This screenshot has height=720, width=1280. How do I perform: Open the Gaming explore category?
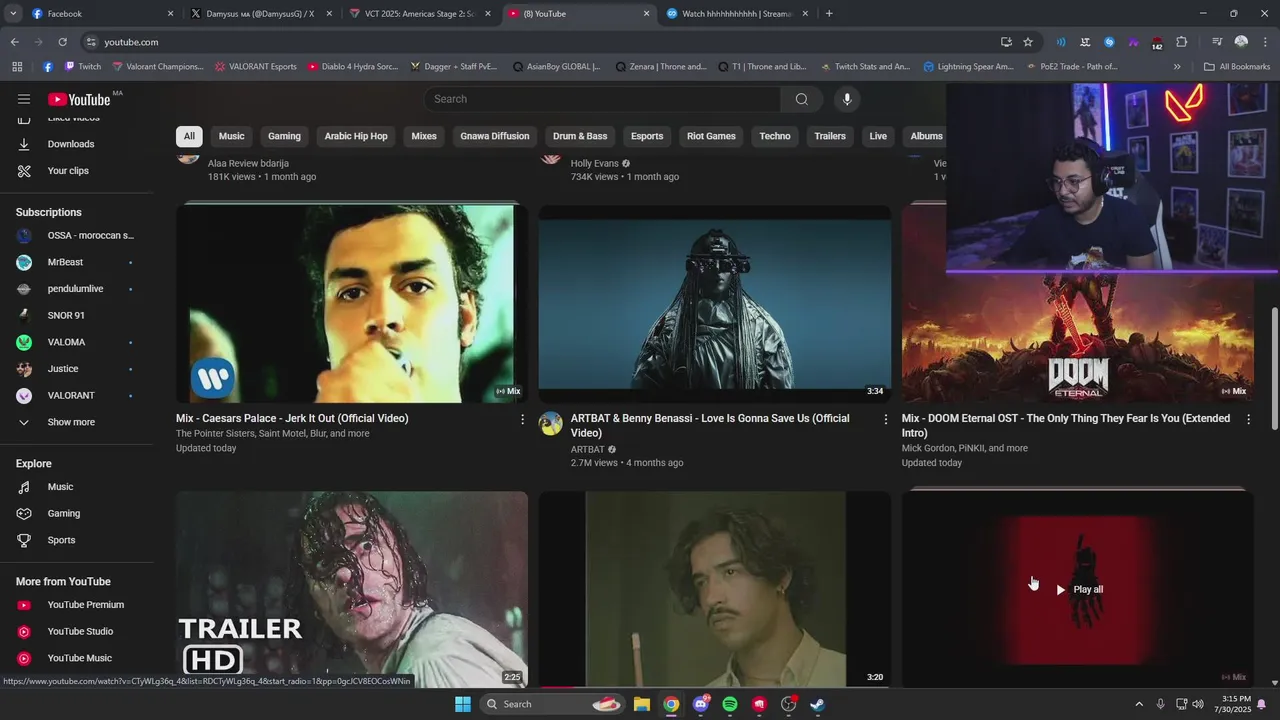(63, 514)
